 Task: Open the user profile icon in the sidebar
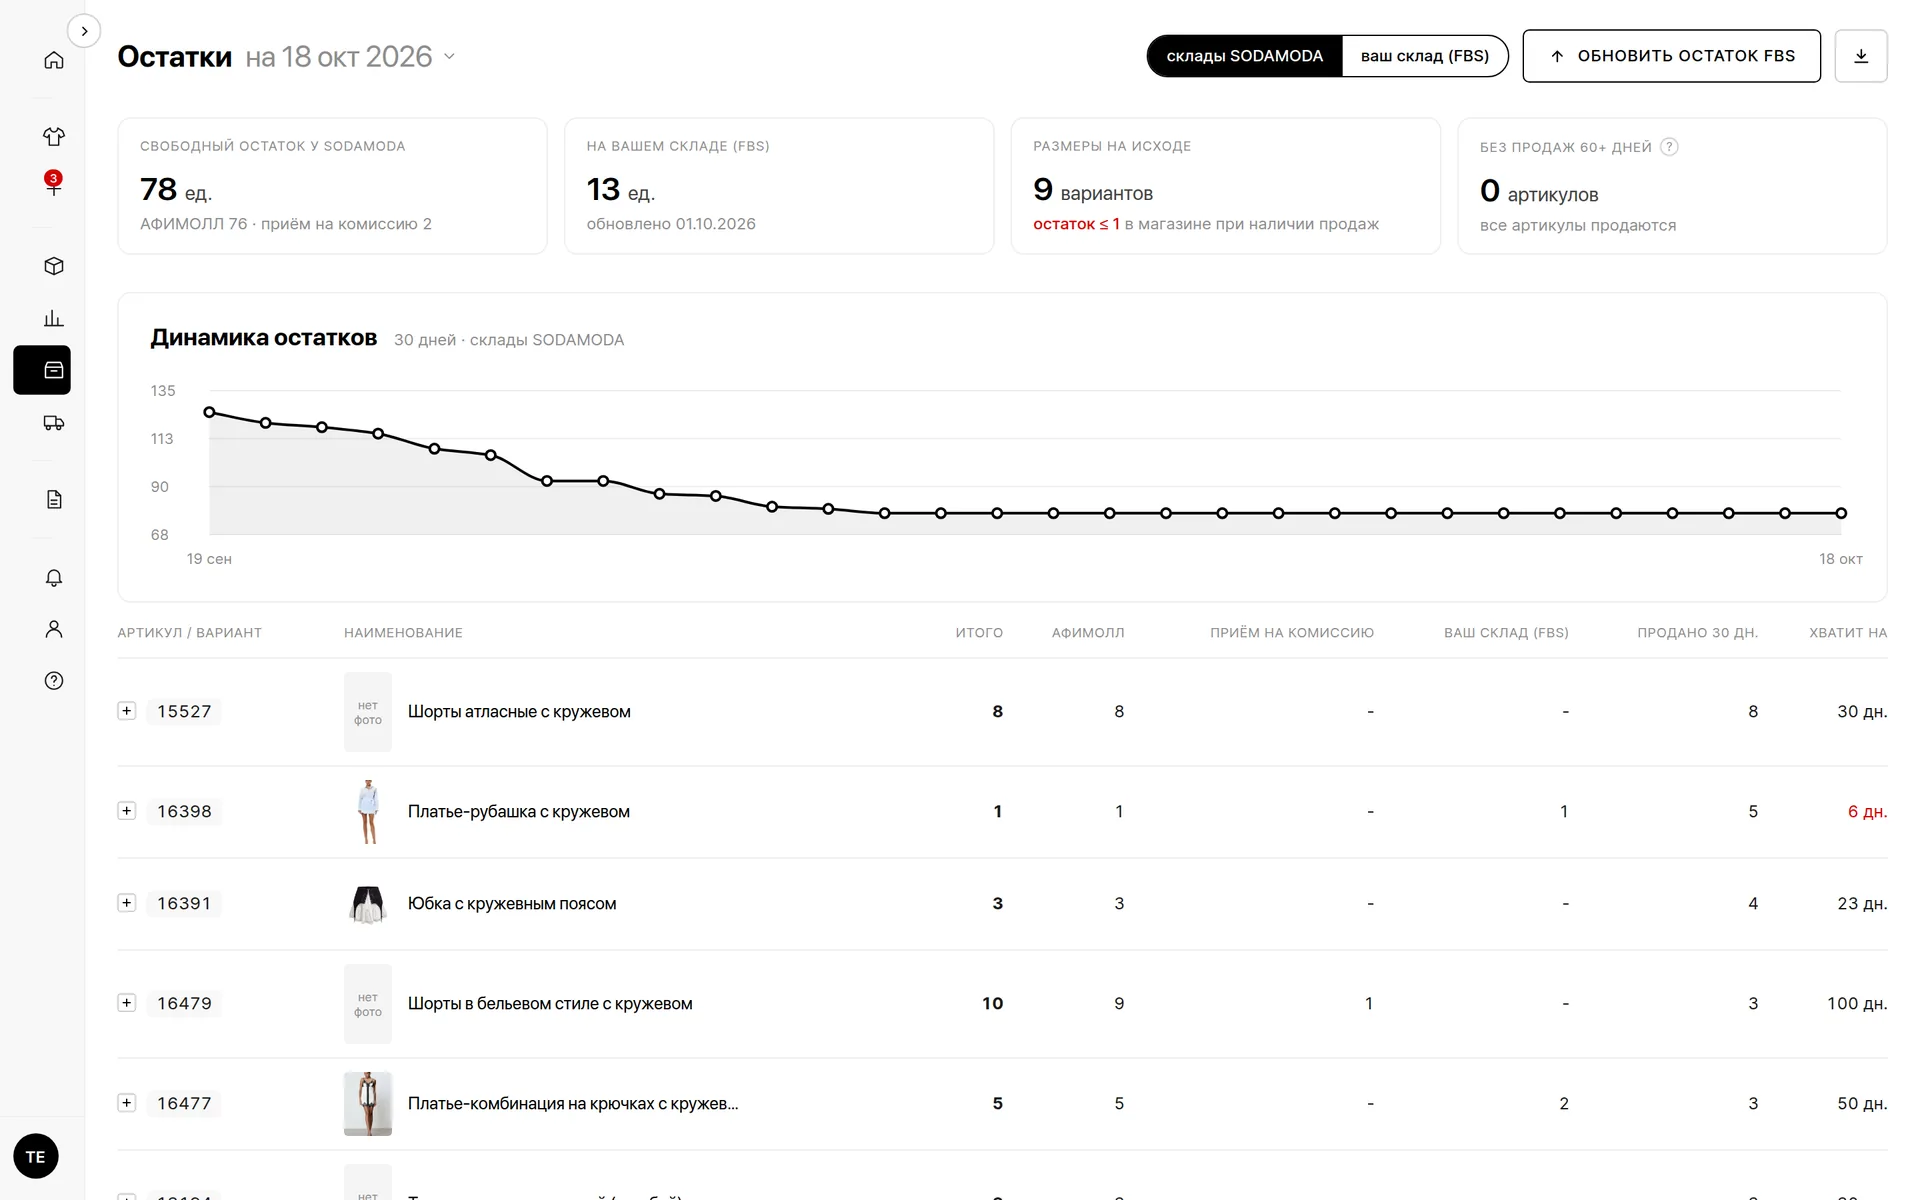tap(54, 629)
